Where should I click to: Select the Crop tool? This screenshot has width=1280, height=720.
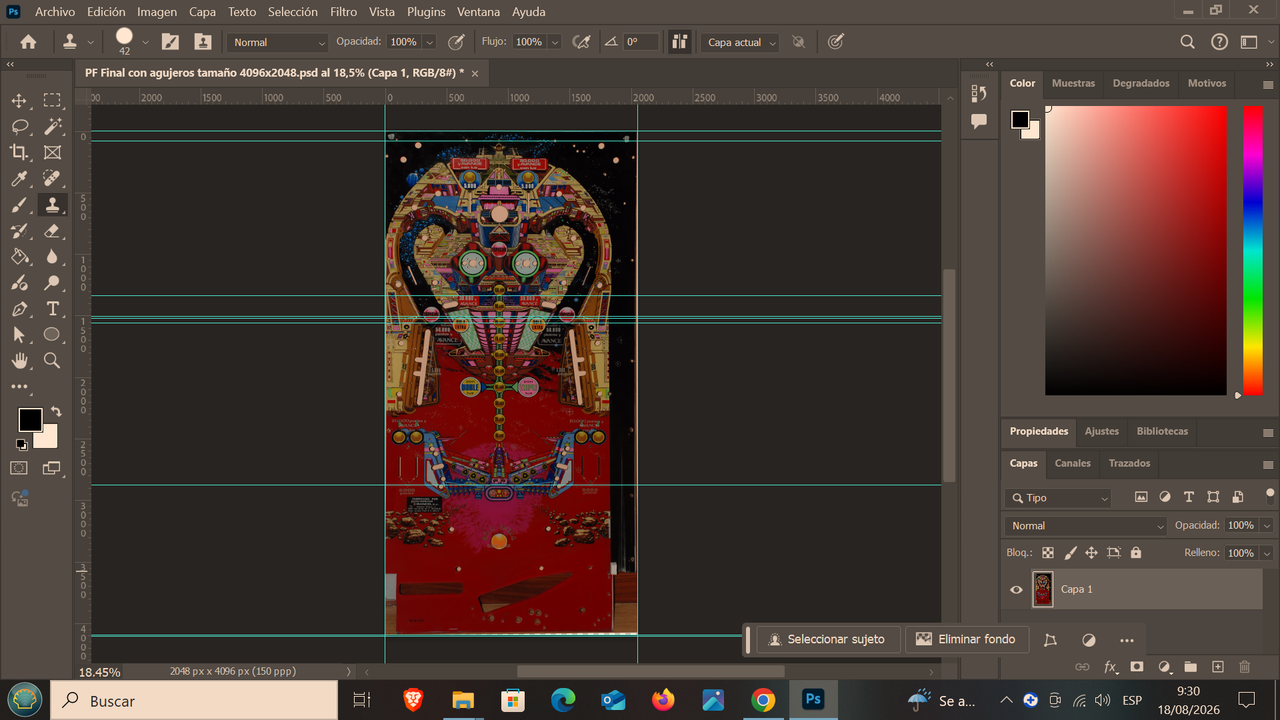19,153
